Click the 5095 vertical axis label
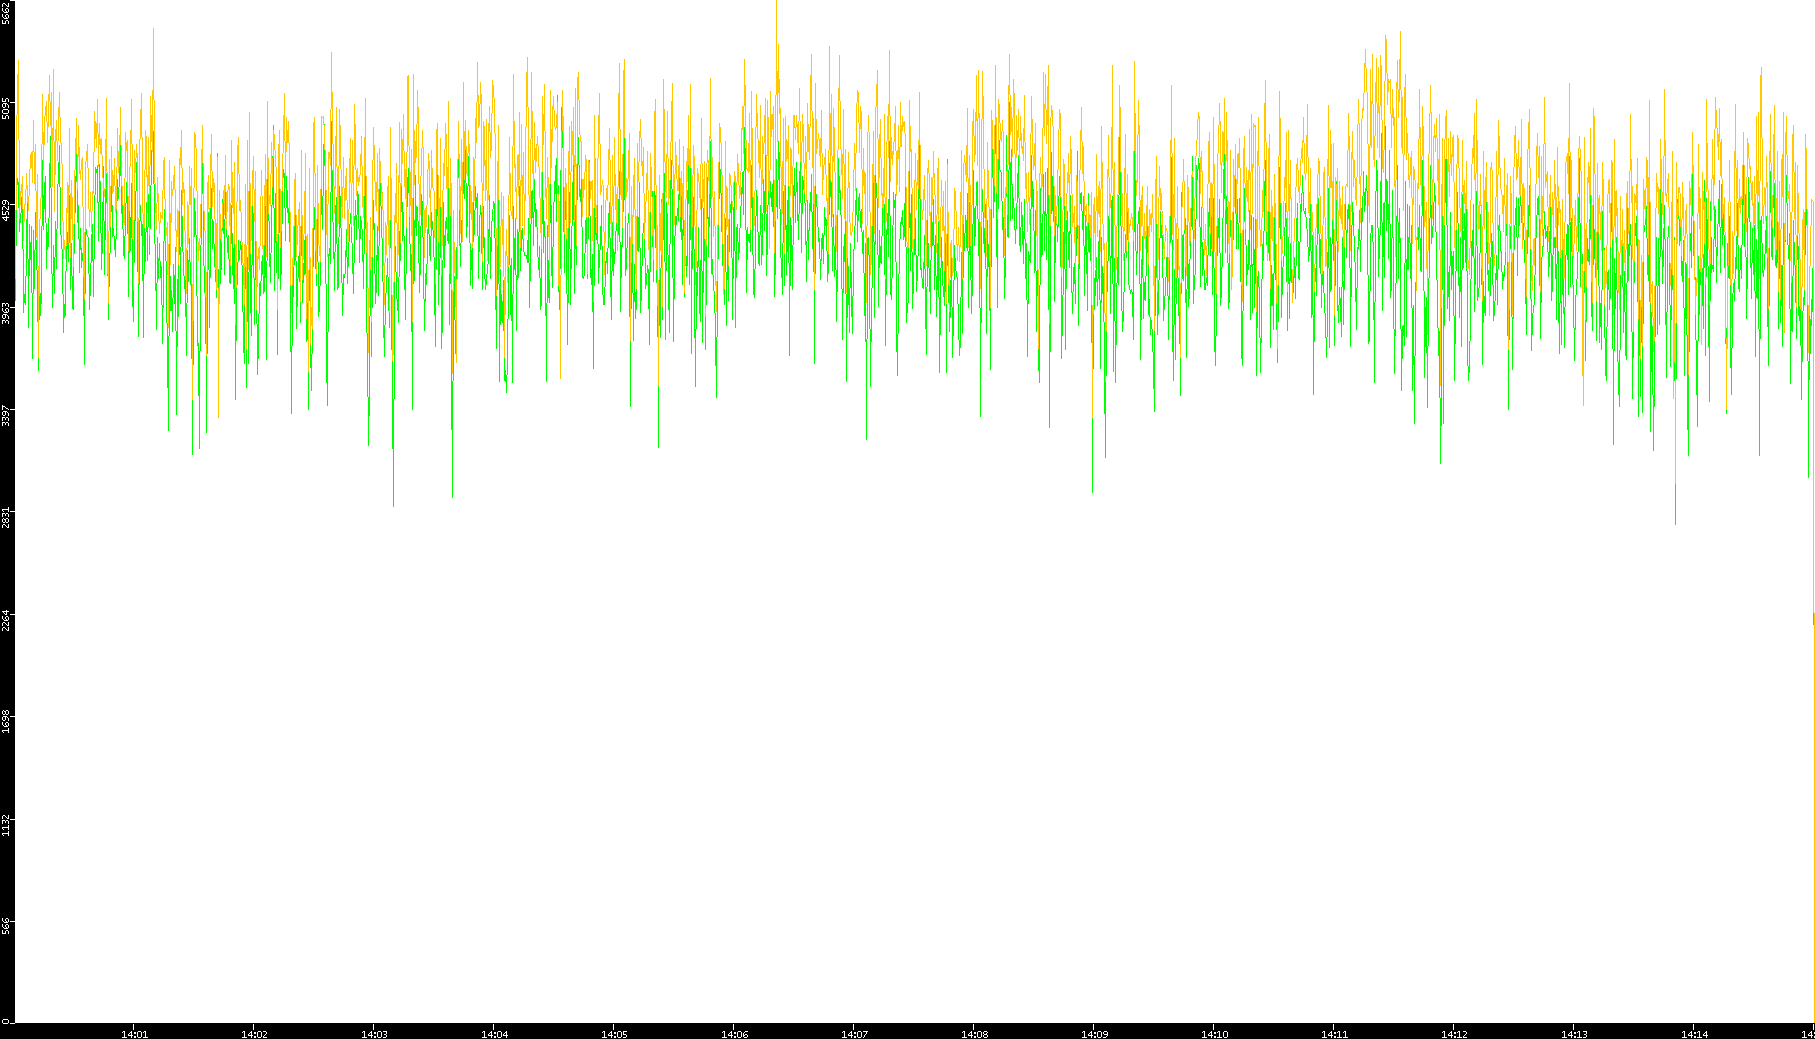Screen dimensions: 1815x1039 (6, 108)
